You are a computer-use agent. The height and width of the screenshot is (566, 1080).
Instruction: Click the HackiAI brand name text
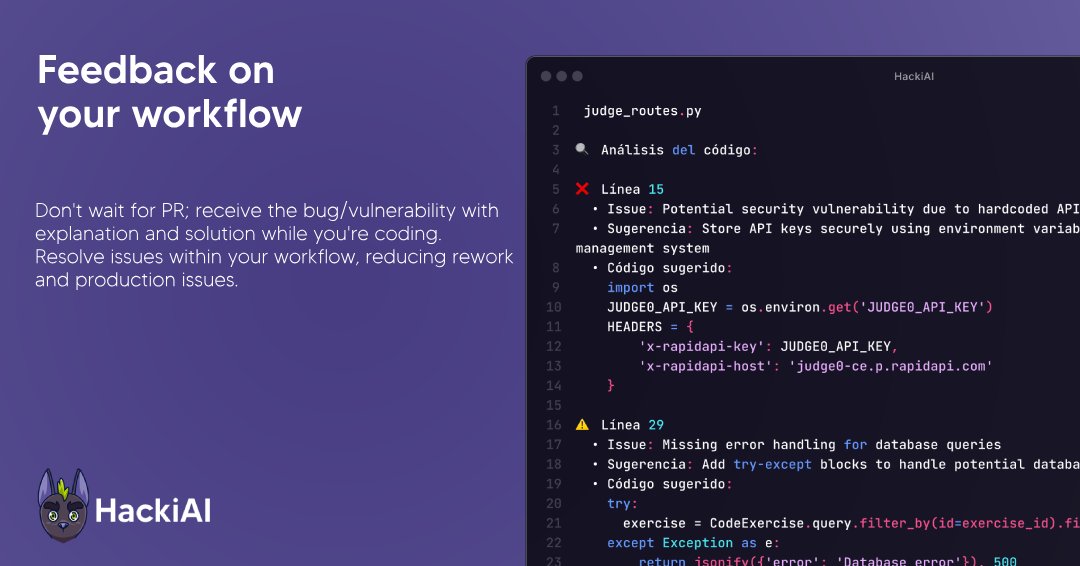153,510
